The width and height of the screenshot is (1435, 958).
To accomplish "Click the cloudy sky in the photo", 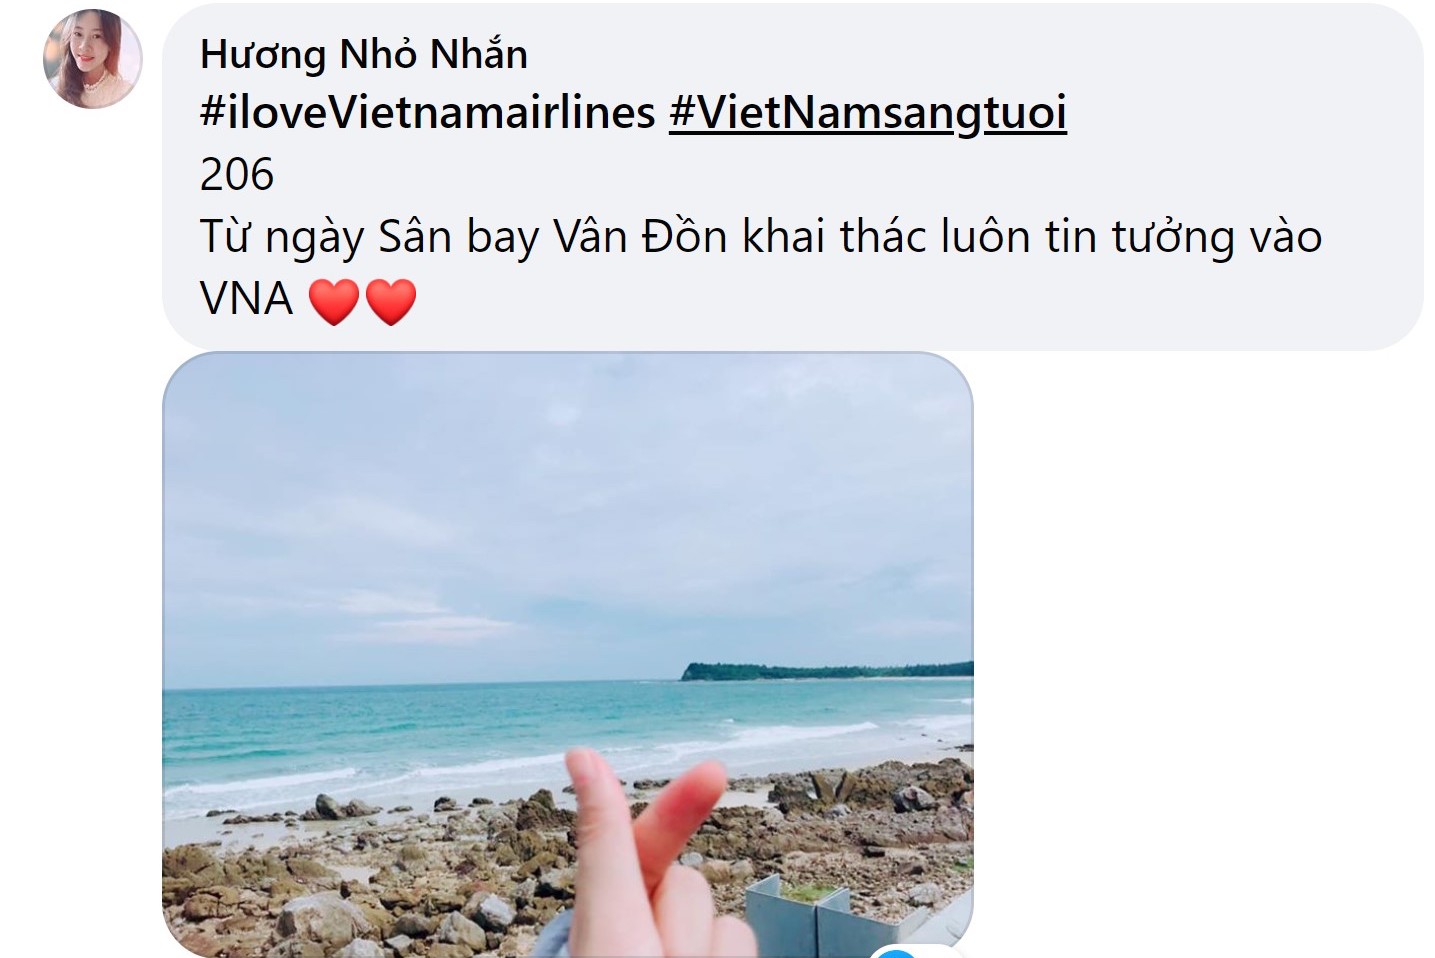I will 568,510.
